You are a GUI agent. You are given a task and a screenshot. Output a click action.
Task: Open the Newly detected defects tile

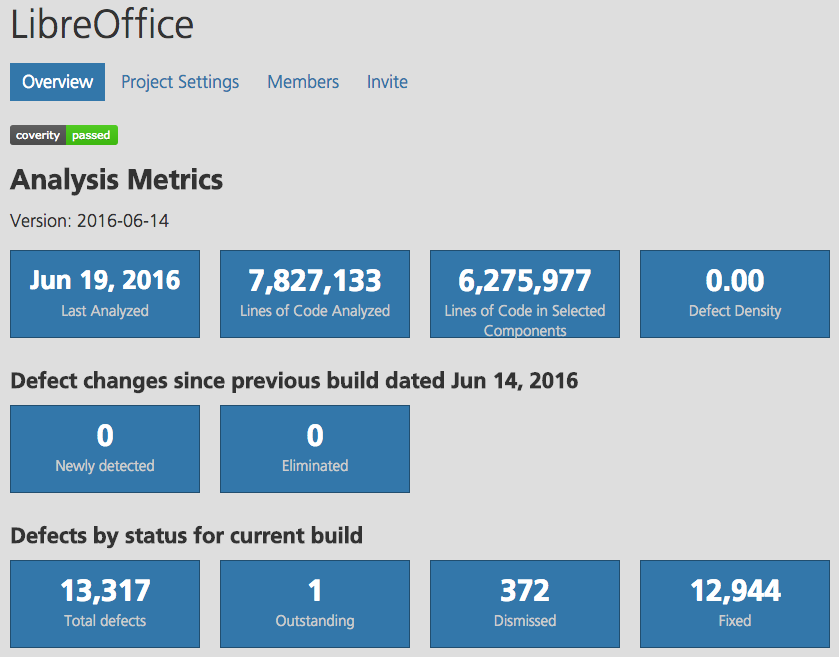click(x=105, y=449)
